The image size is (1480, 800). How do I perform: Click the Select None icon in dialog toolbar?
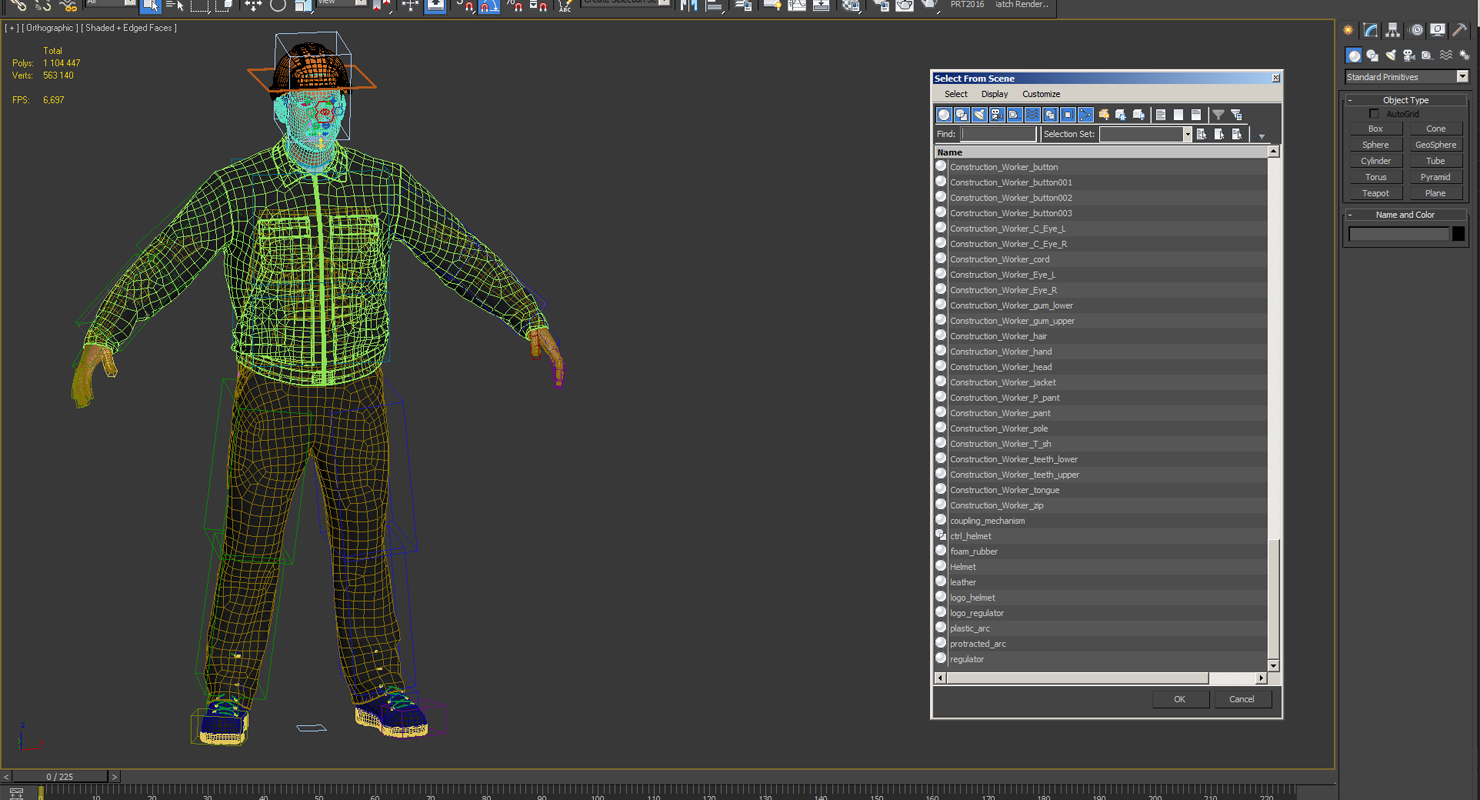click(x=1178, y=115)
